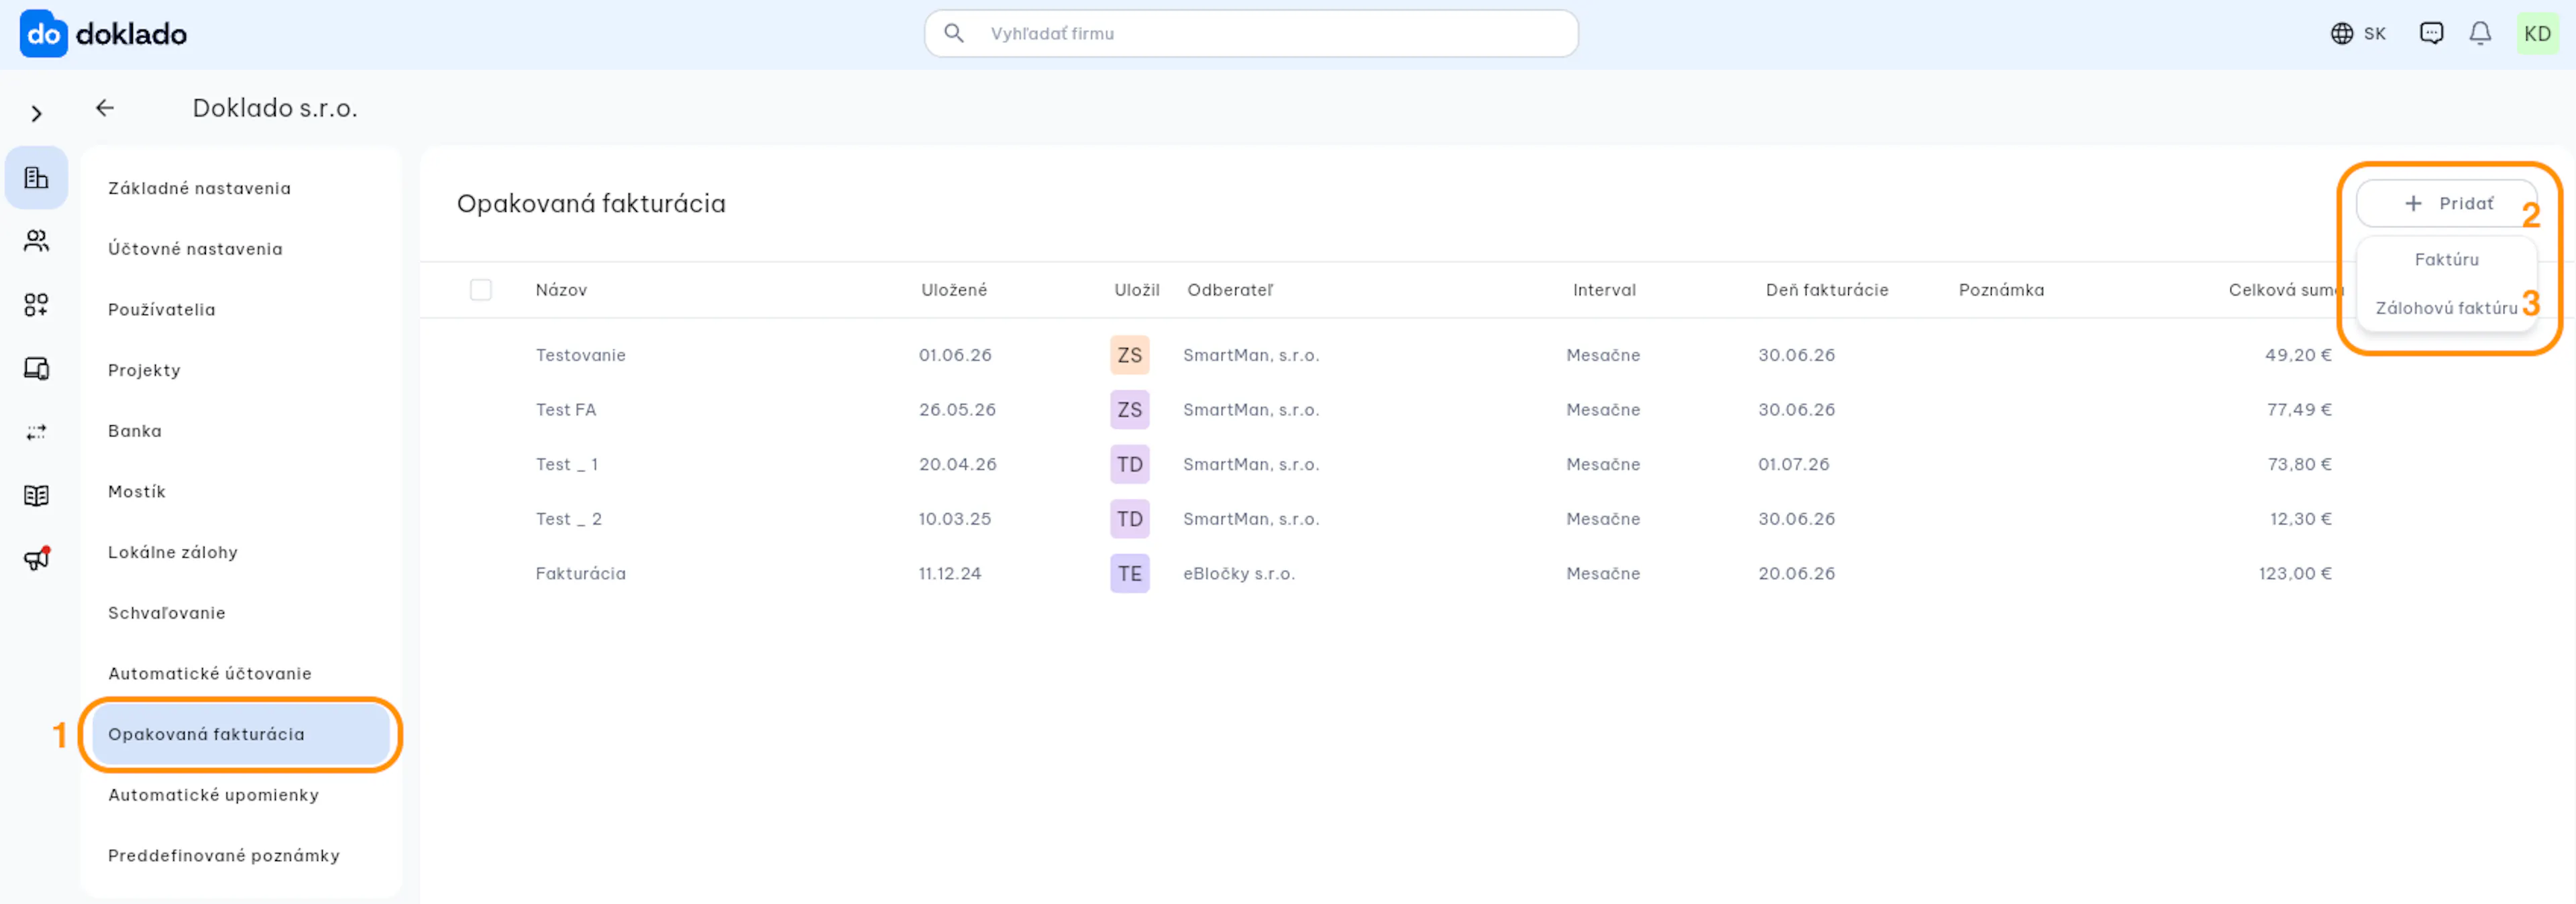This screenshot has height=904, width=2576.
Task: Open the Test _ 2 recurring invoice
Action: (568, 519)
